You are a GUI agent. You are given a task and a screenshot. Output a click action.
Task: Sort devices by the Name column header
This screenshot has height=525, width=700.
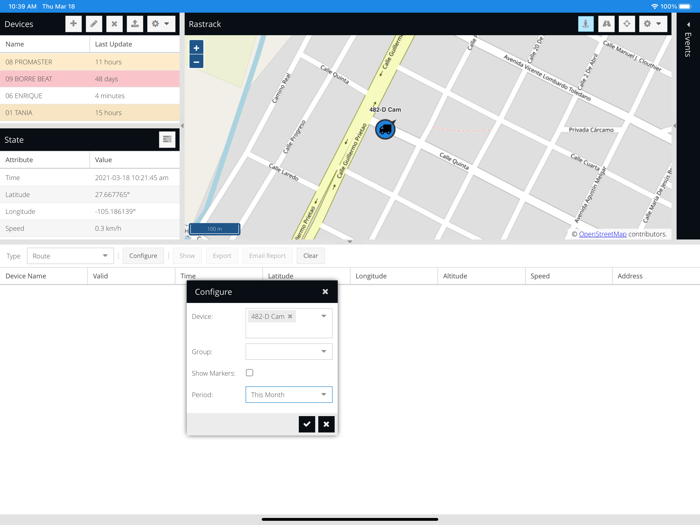pos(45,44)
